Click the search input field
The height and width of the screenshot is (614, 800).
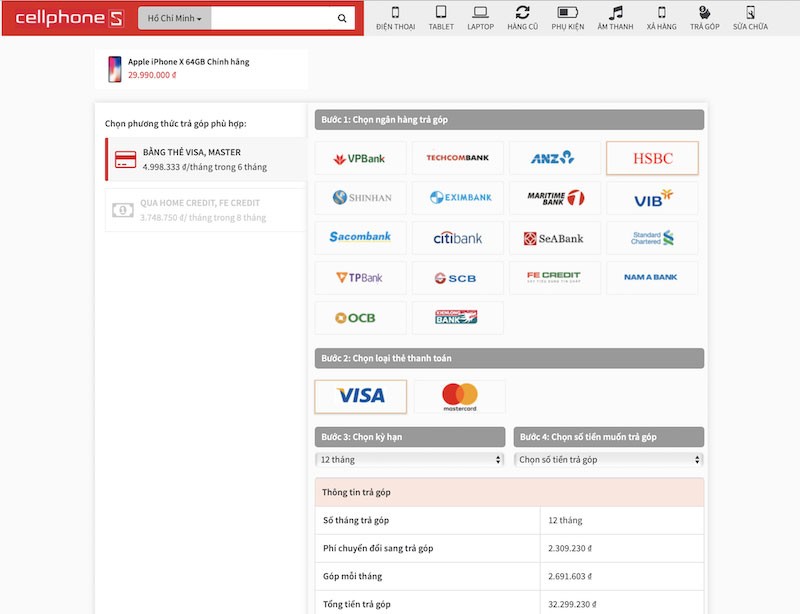coord(272,18)
